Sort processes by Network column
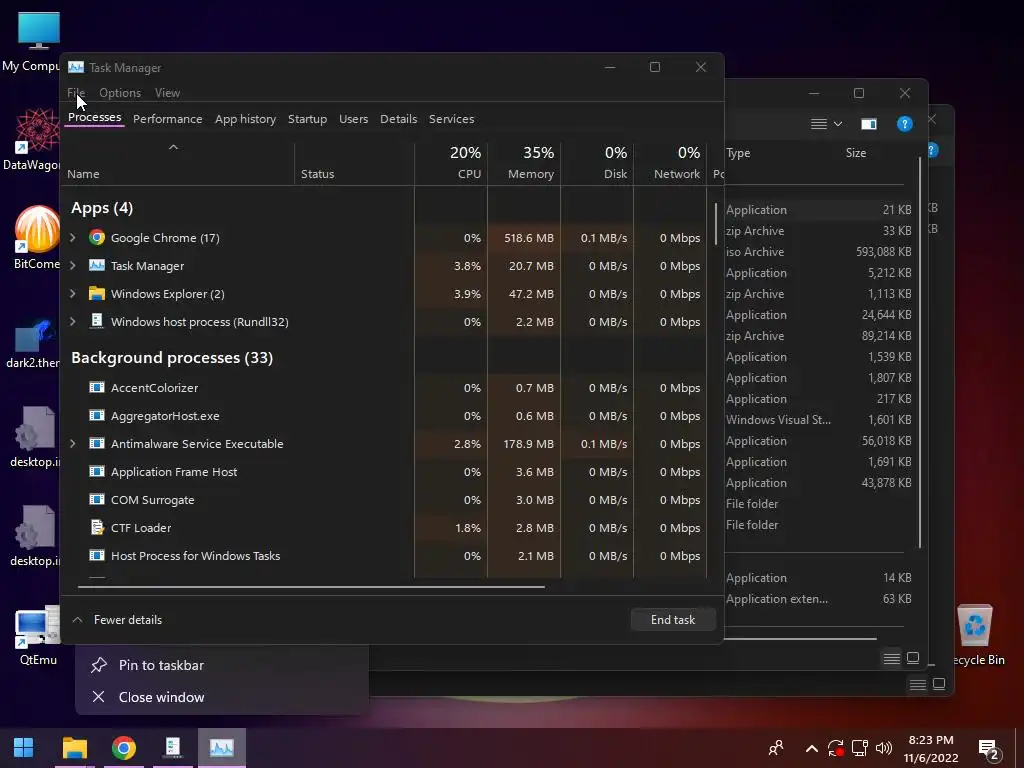The width and height of the screenshot is (1024, 768). (670, 163)
